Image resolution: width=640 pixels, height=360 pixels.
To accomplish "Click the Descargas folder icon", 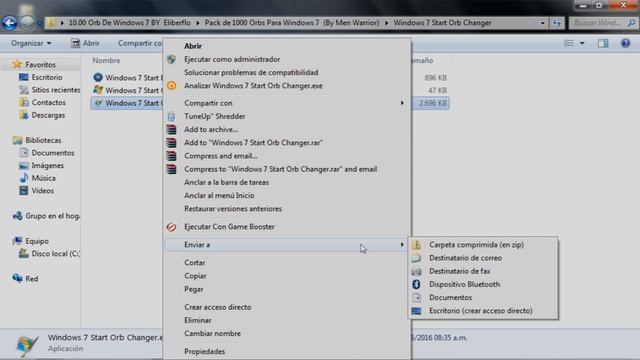I will click(x=24, y=115).
